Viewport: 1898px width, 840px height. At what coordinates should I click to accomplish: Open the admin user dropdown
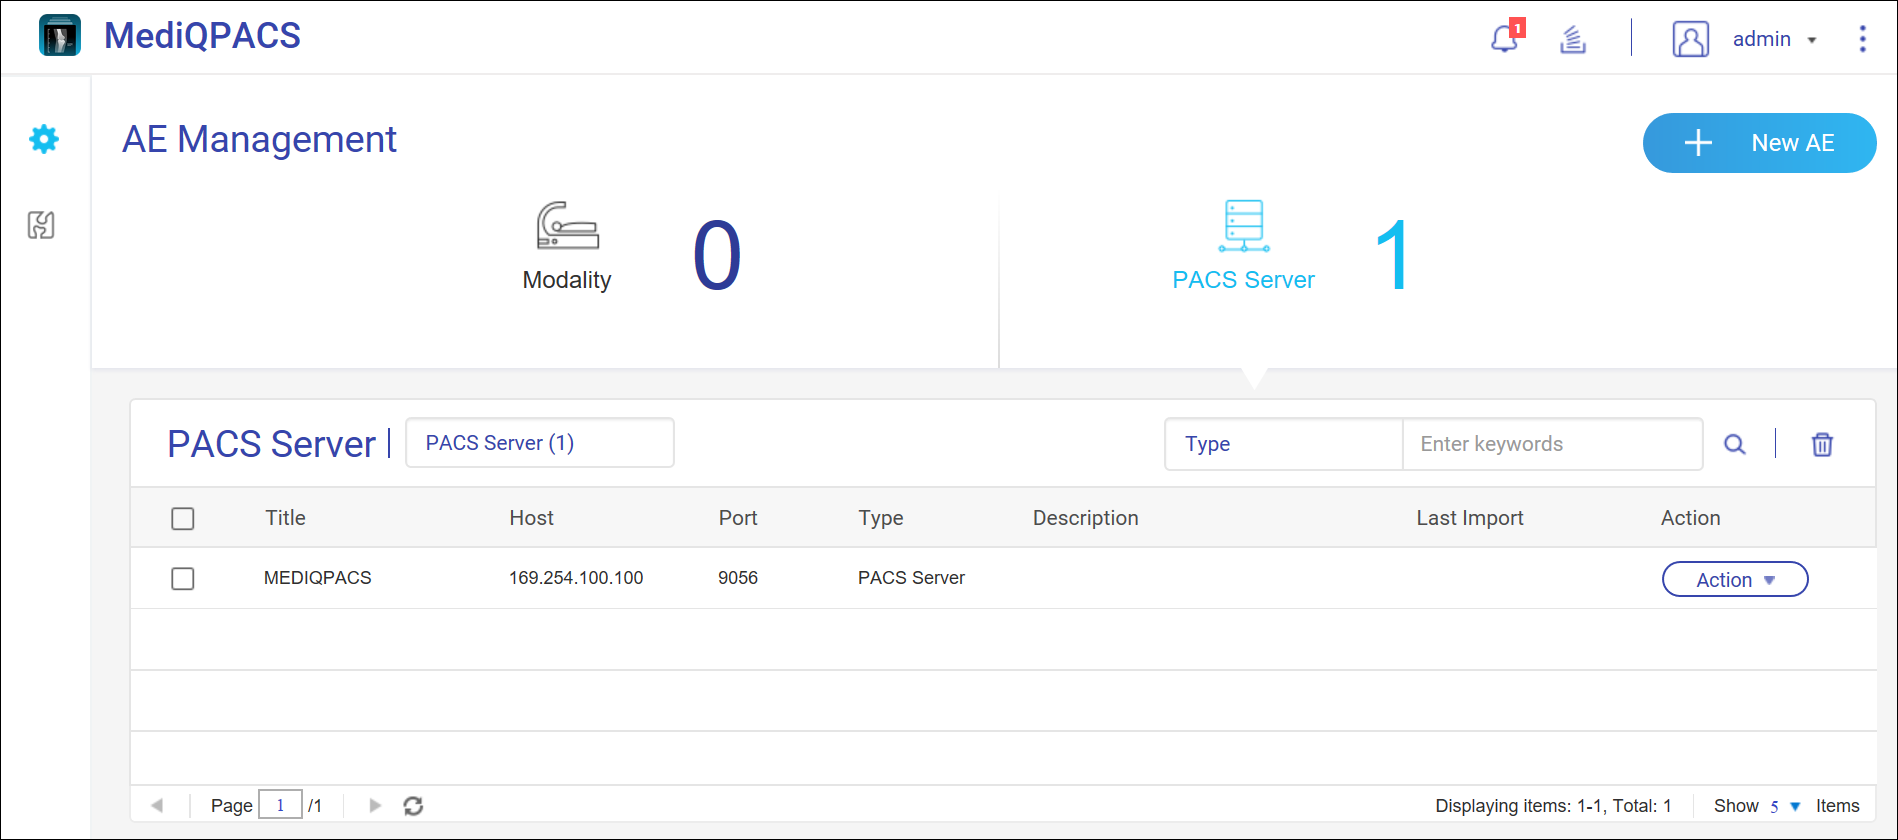[x=1774, y=40]
